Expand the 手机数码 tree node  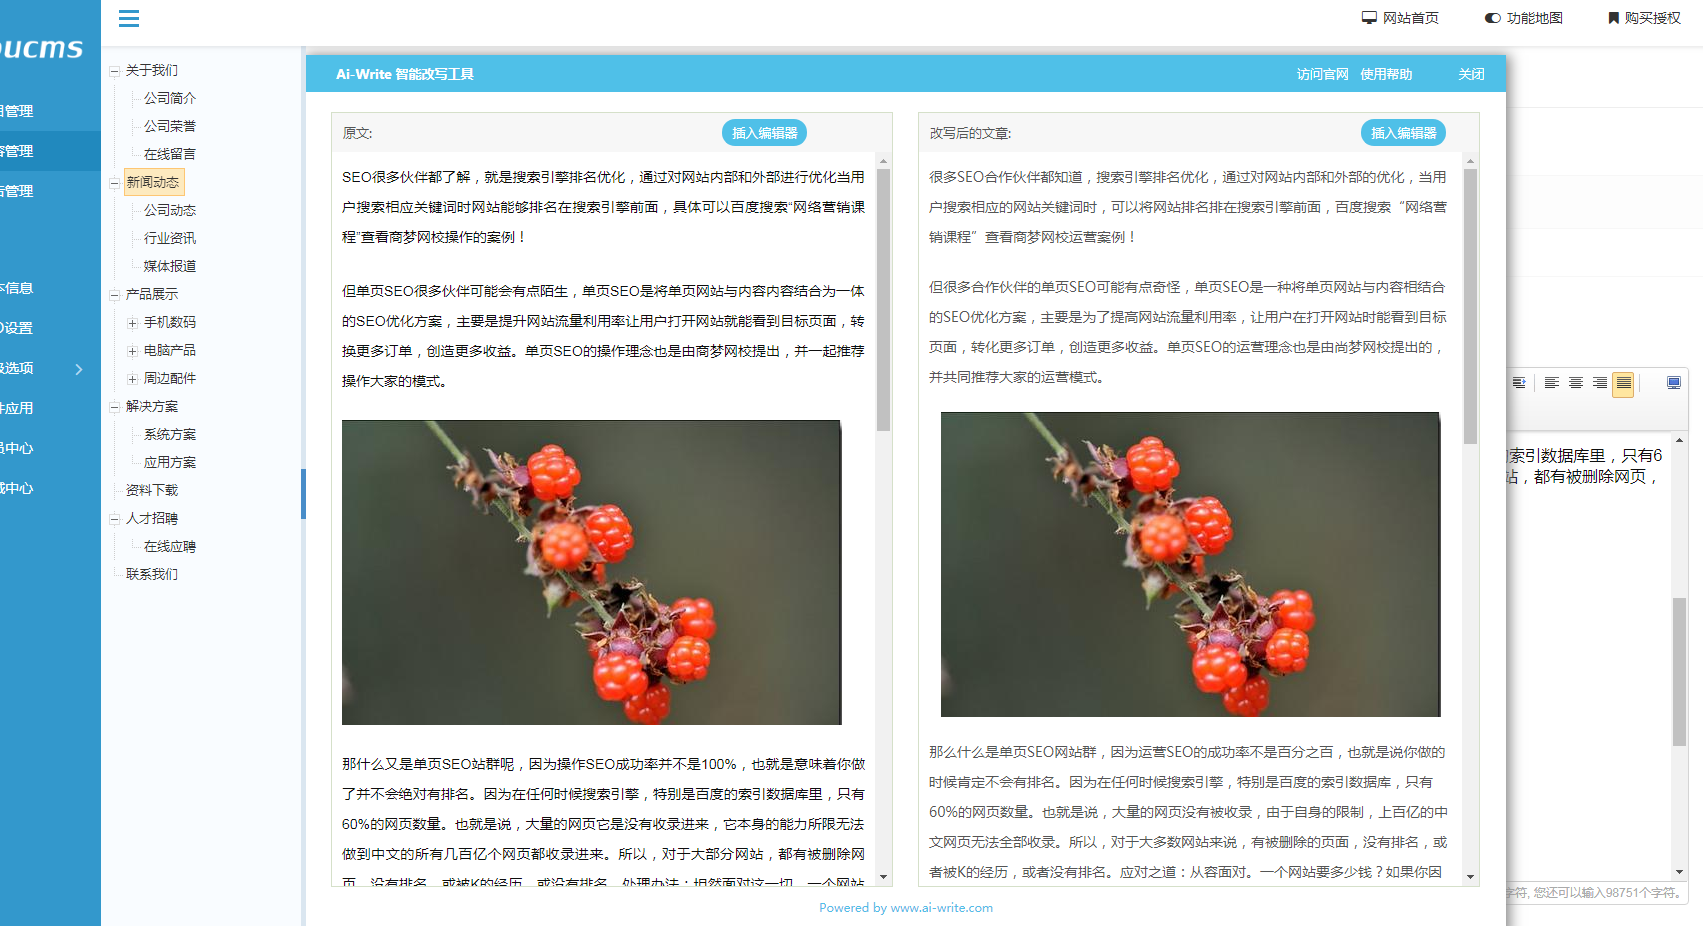[133, 322]
